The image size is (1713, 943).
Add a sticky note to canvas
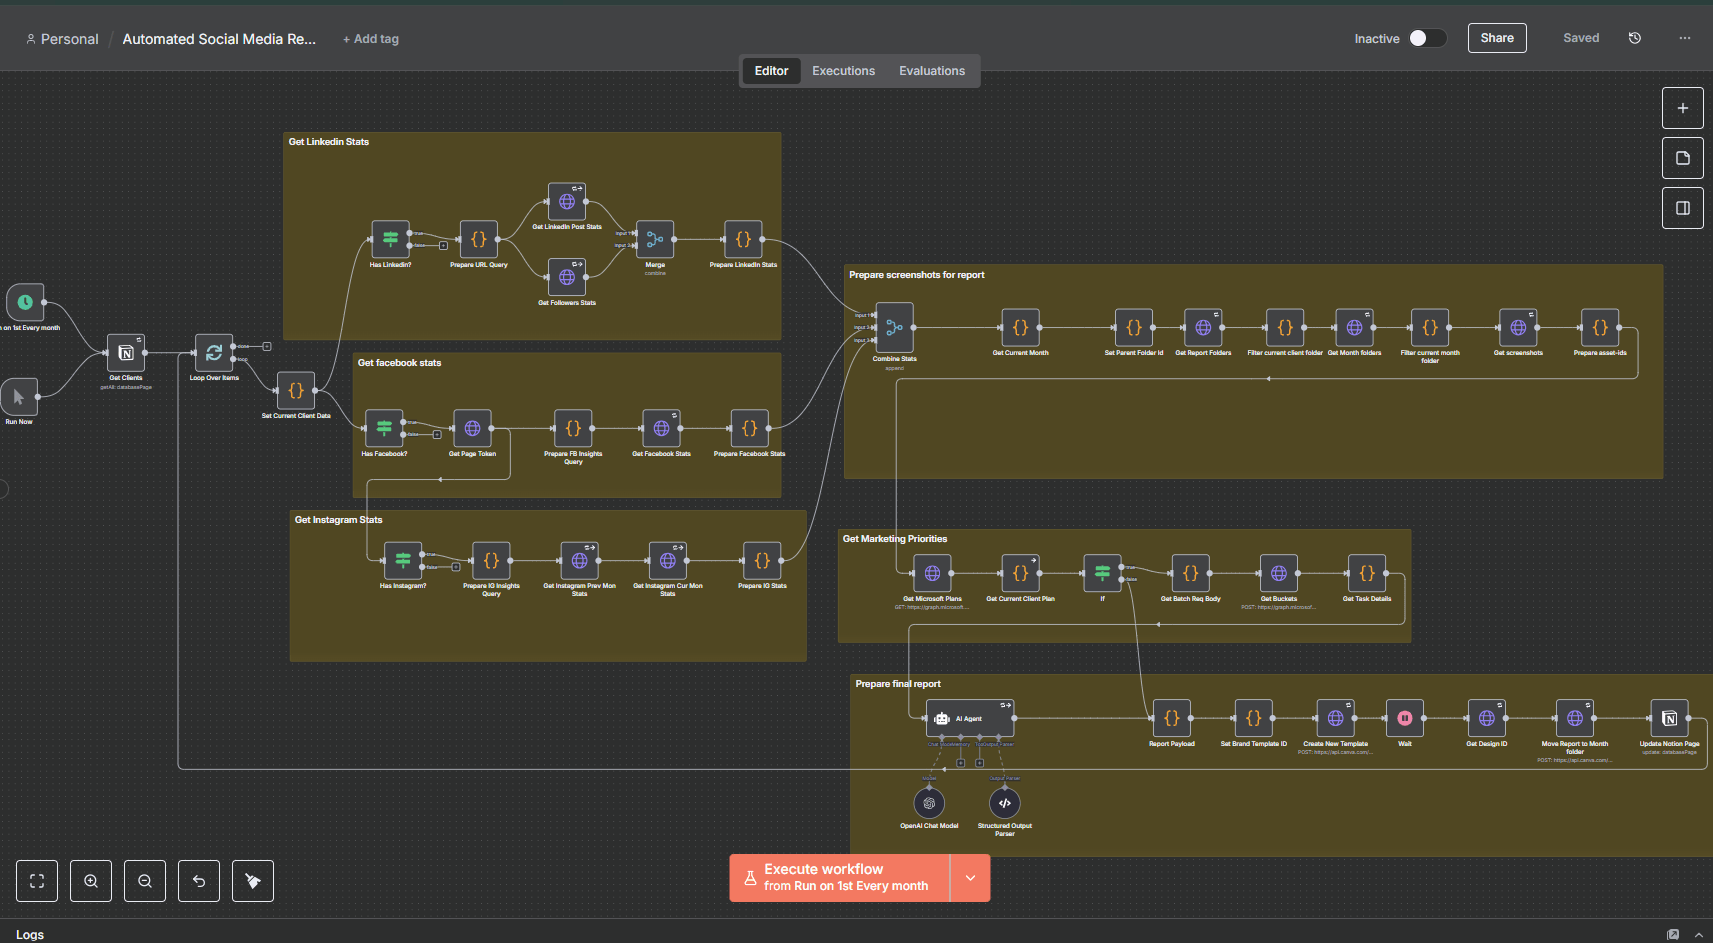click(1683, 158)
